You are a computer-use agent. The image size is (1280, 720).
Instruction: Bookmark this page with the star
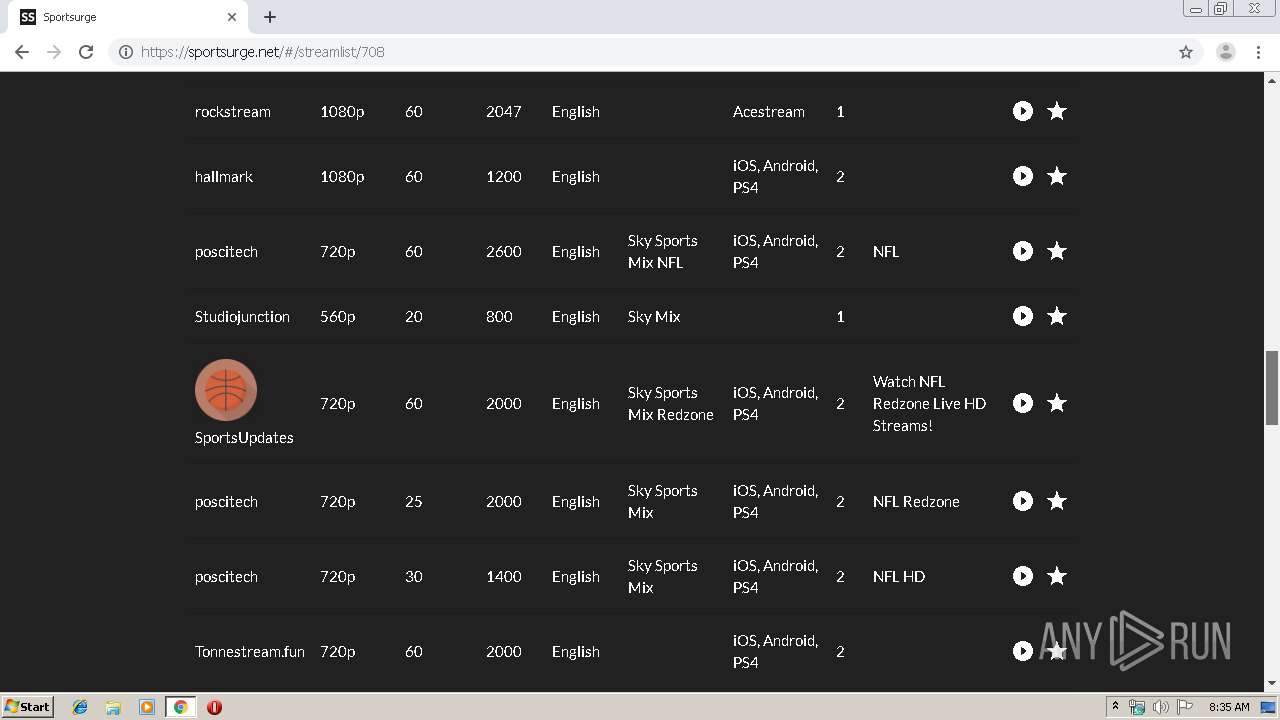[x=1186, y=52]
